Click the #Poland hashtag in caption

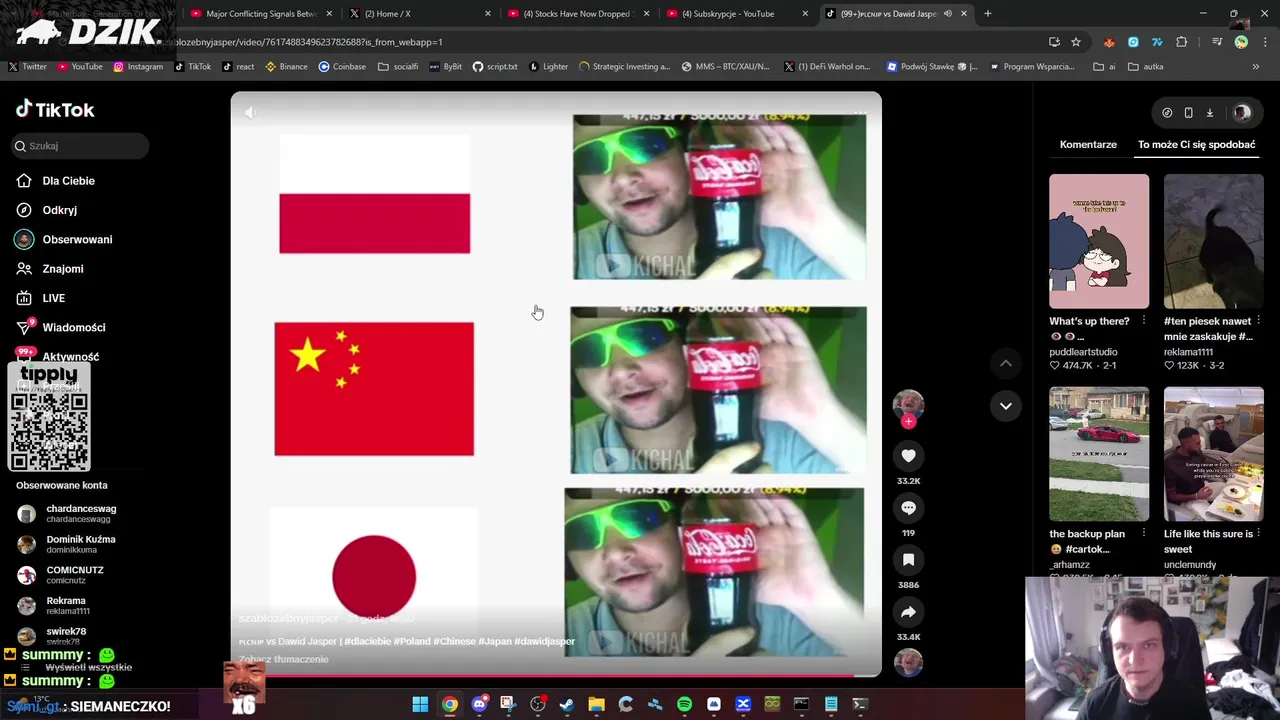(x=412, y=641)
